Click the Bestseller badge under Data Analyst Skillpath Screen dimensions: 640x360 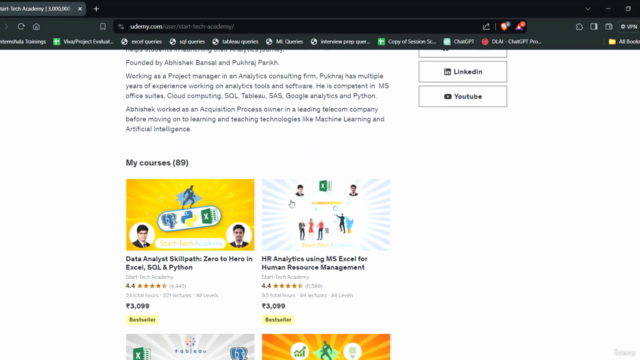click(x=142, y=320)
